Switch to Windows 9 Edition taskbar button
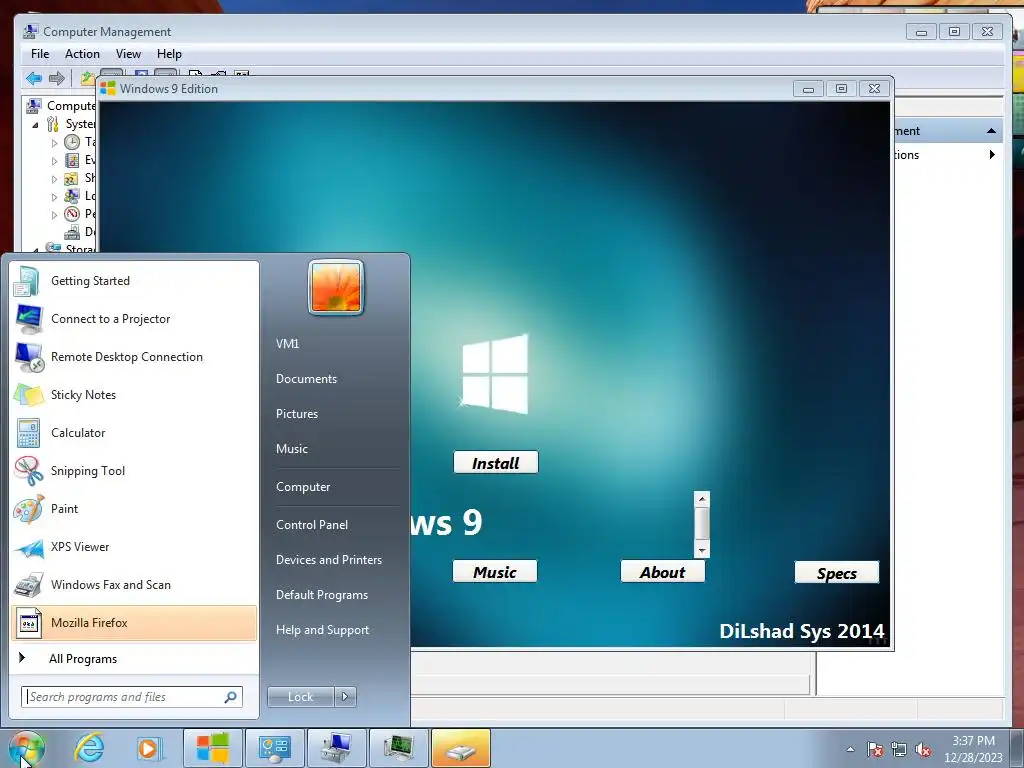The width and height of the screenshot is (1024, 768). tap(212, 748)
